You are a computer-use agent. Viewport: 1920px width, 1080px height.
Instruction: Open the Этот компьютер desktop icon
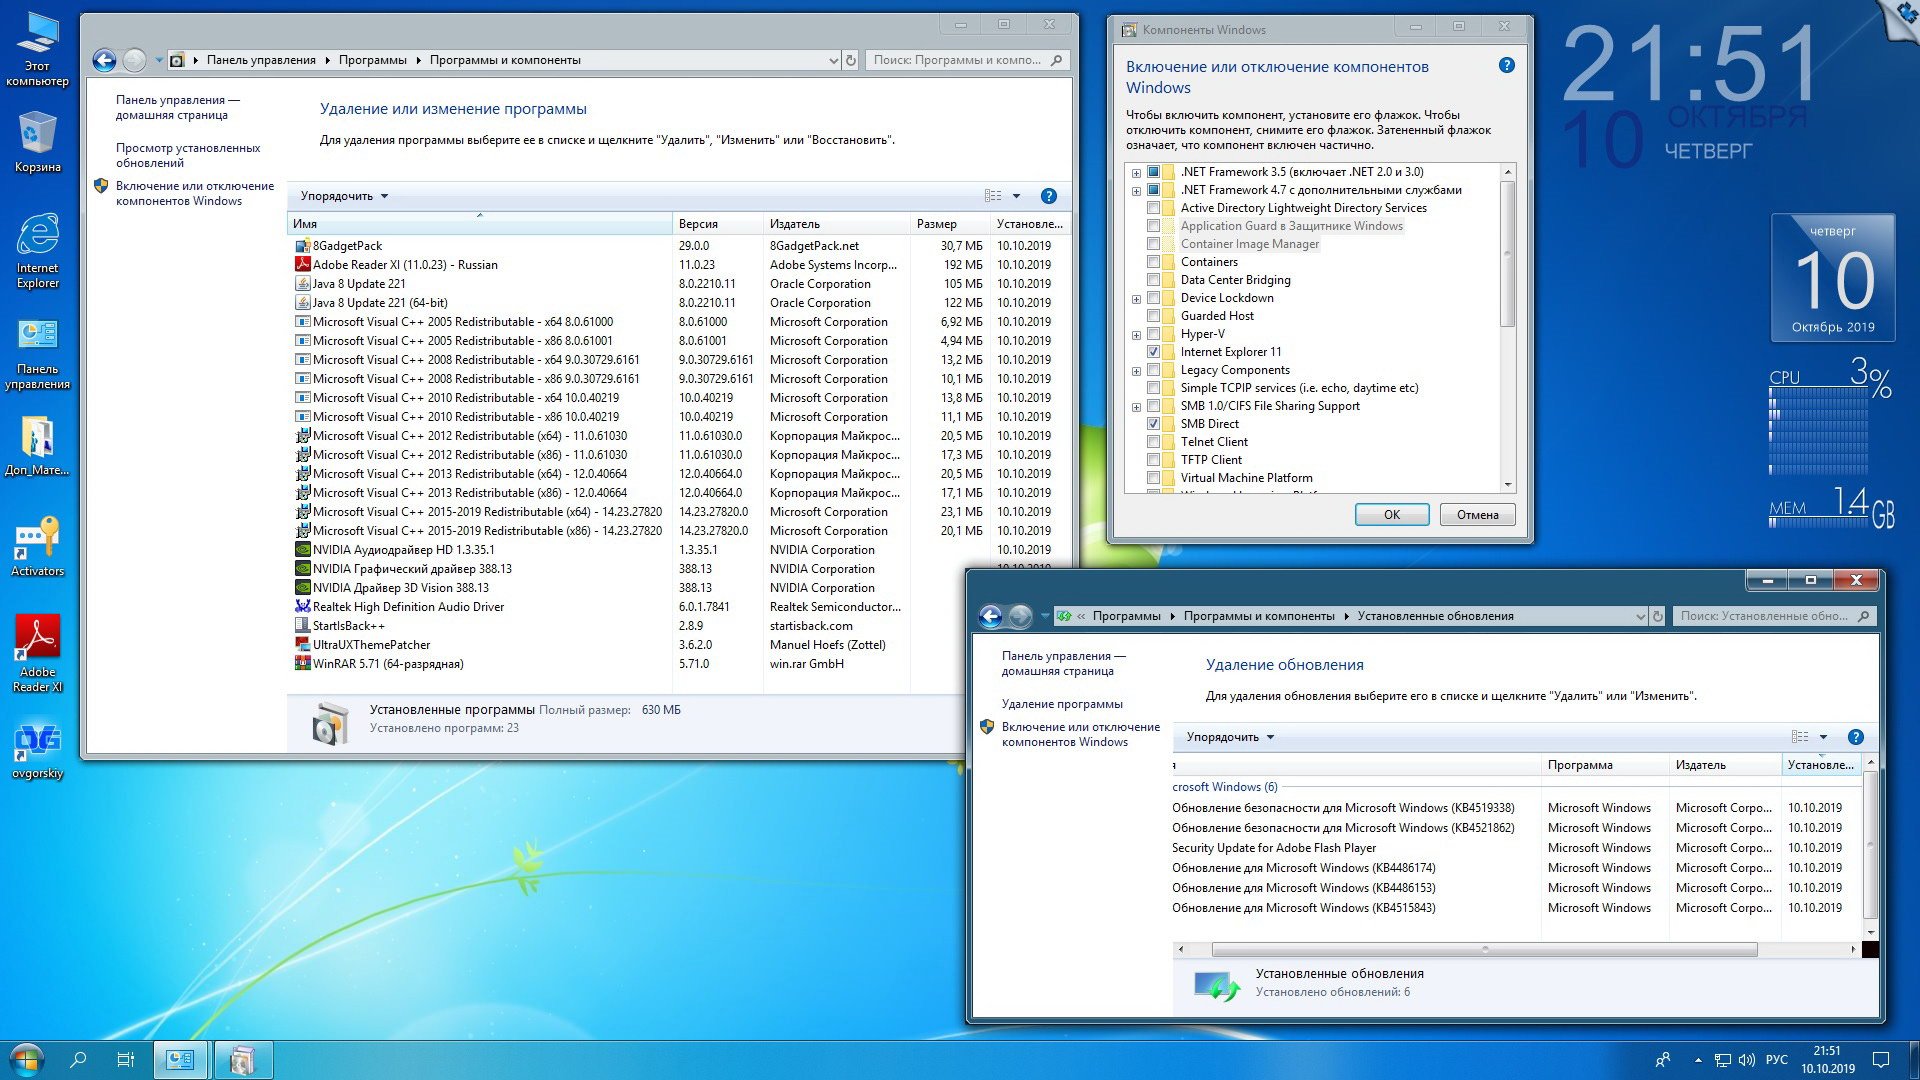click(x=37, y=48)
